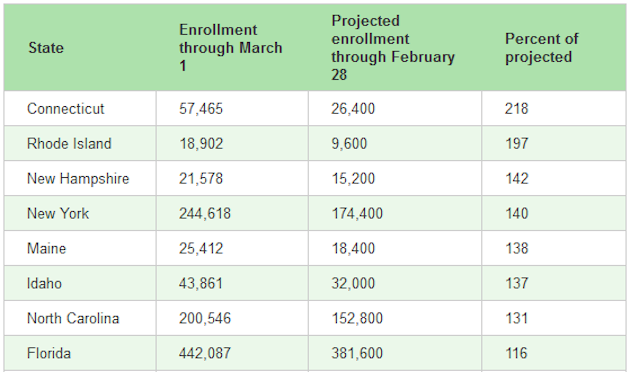This screenshot has height=372, width=630.
Task: Click the New Hampshire state cell
Action: 78,179
